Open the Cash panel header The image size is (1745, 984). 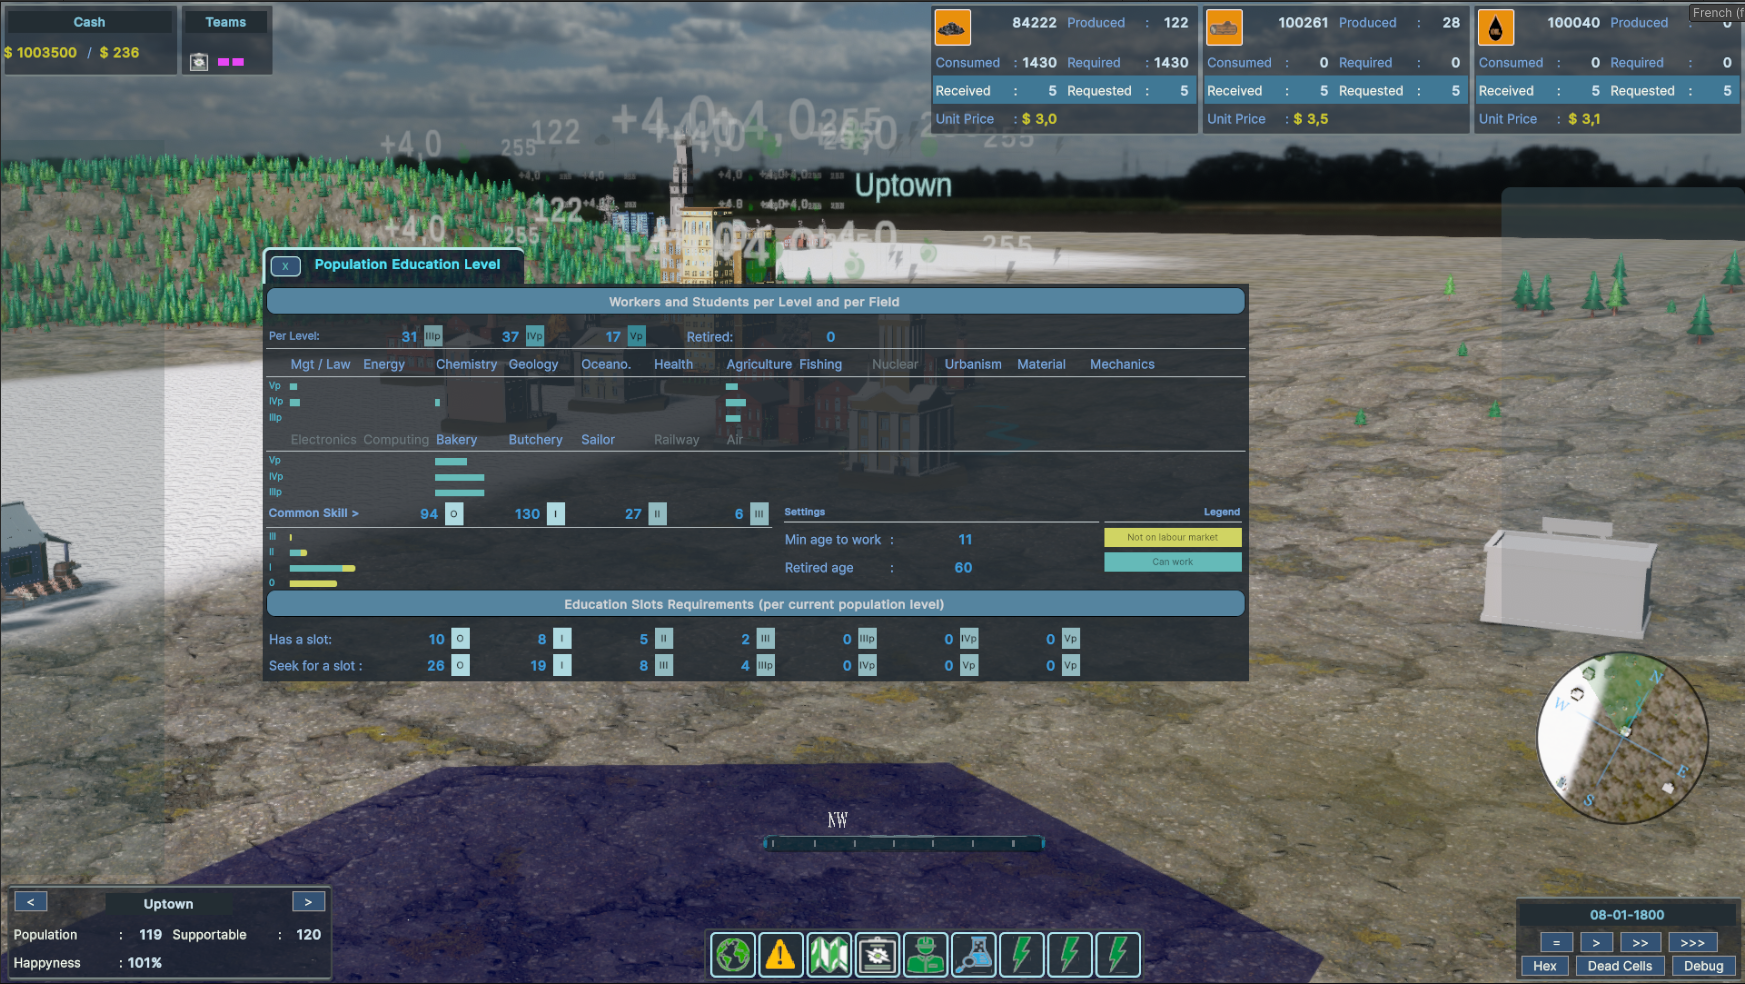(x=89, y=22)
